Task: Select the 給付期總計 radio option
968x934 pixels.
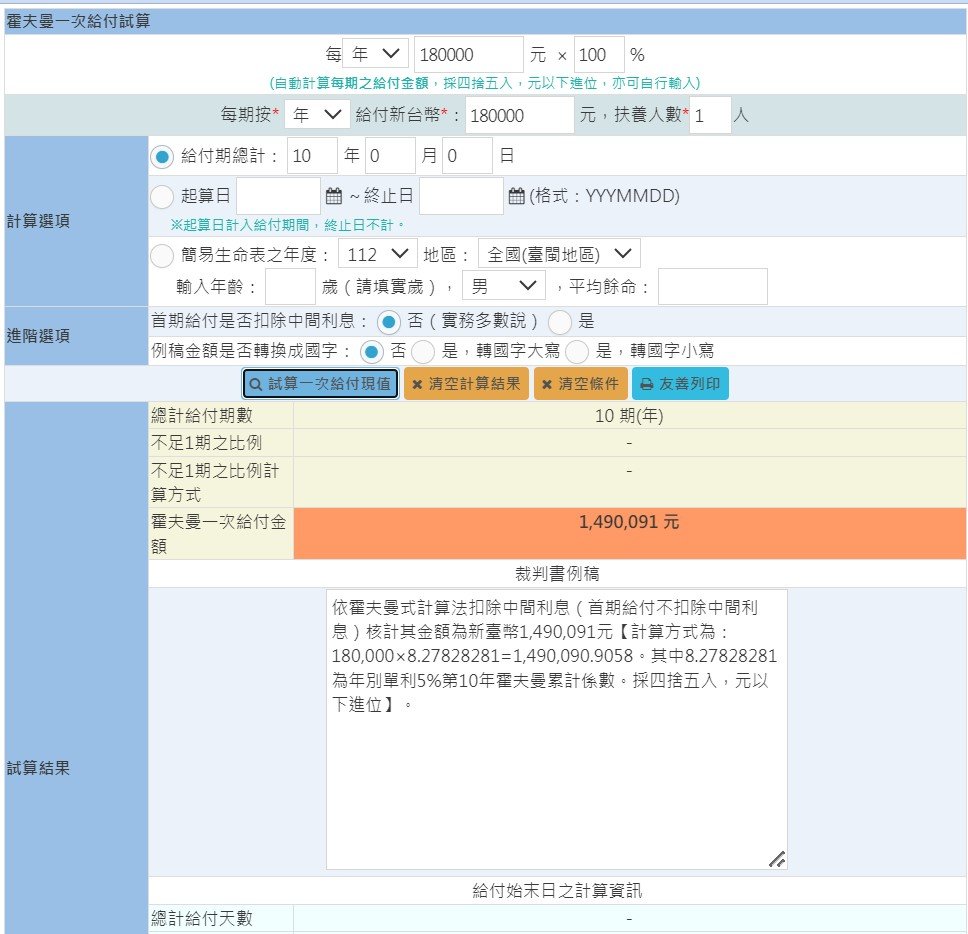Action: [x=161, y=155]
